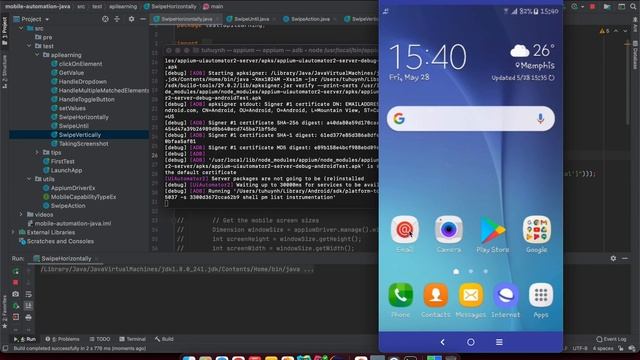Open Play Store on phone screen

[x=493, y=230]
